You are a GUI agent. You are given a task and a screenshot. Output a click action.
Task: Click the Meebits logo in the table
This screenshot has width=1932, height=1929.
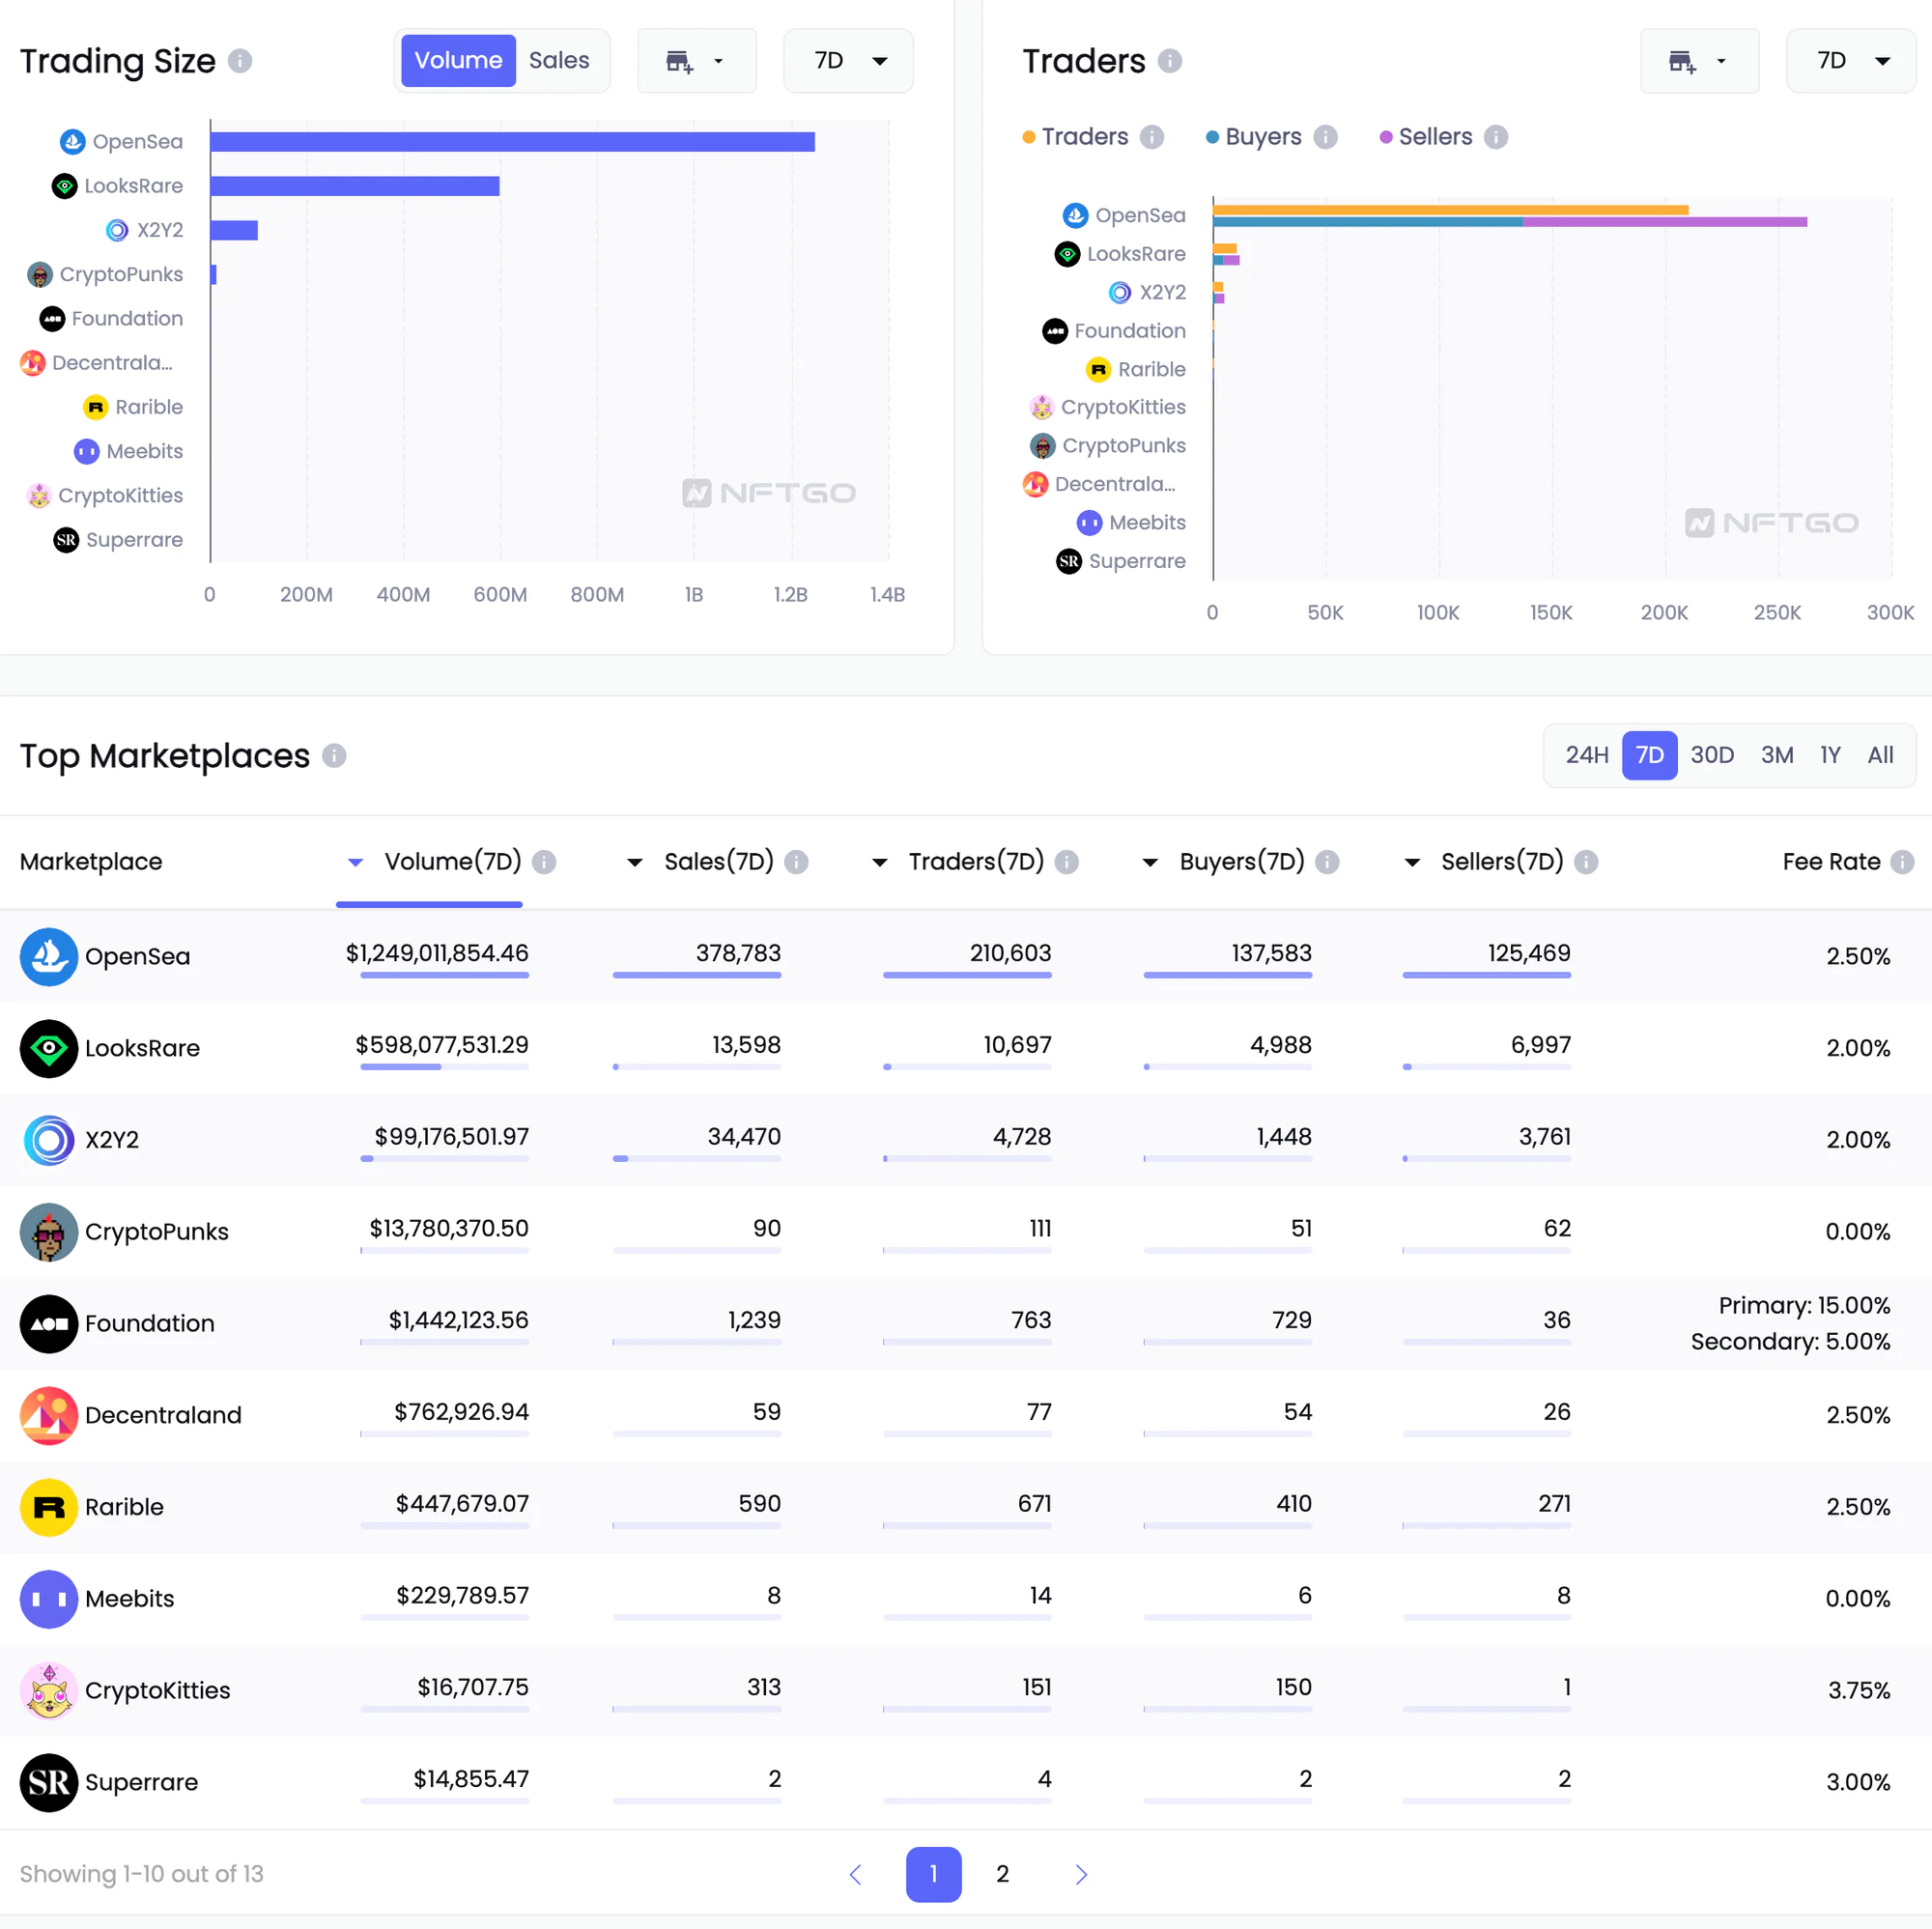[x=49, y=1600]
